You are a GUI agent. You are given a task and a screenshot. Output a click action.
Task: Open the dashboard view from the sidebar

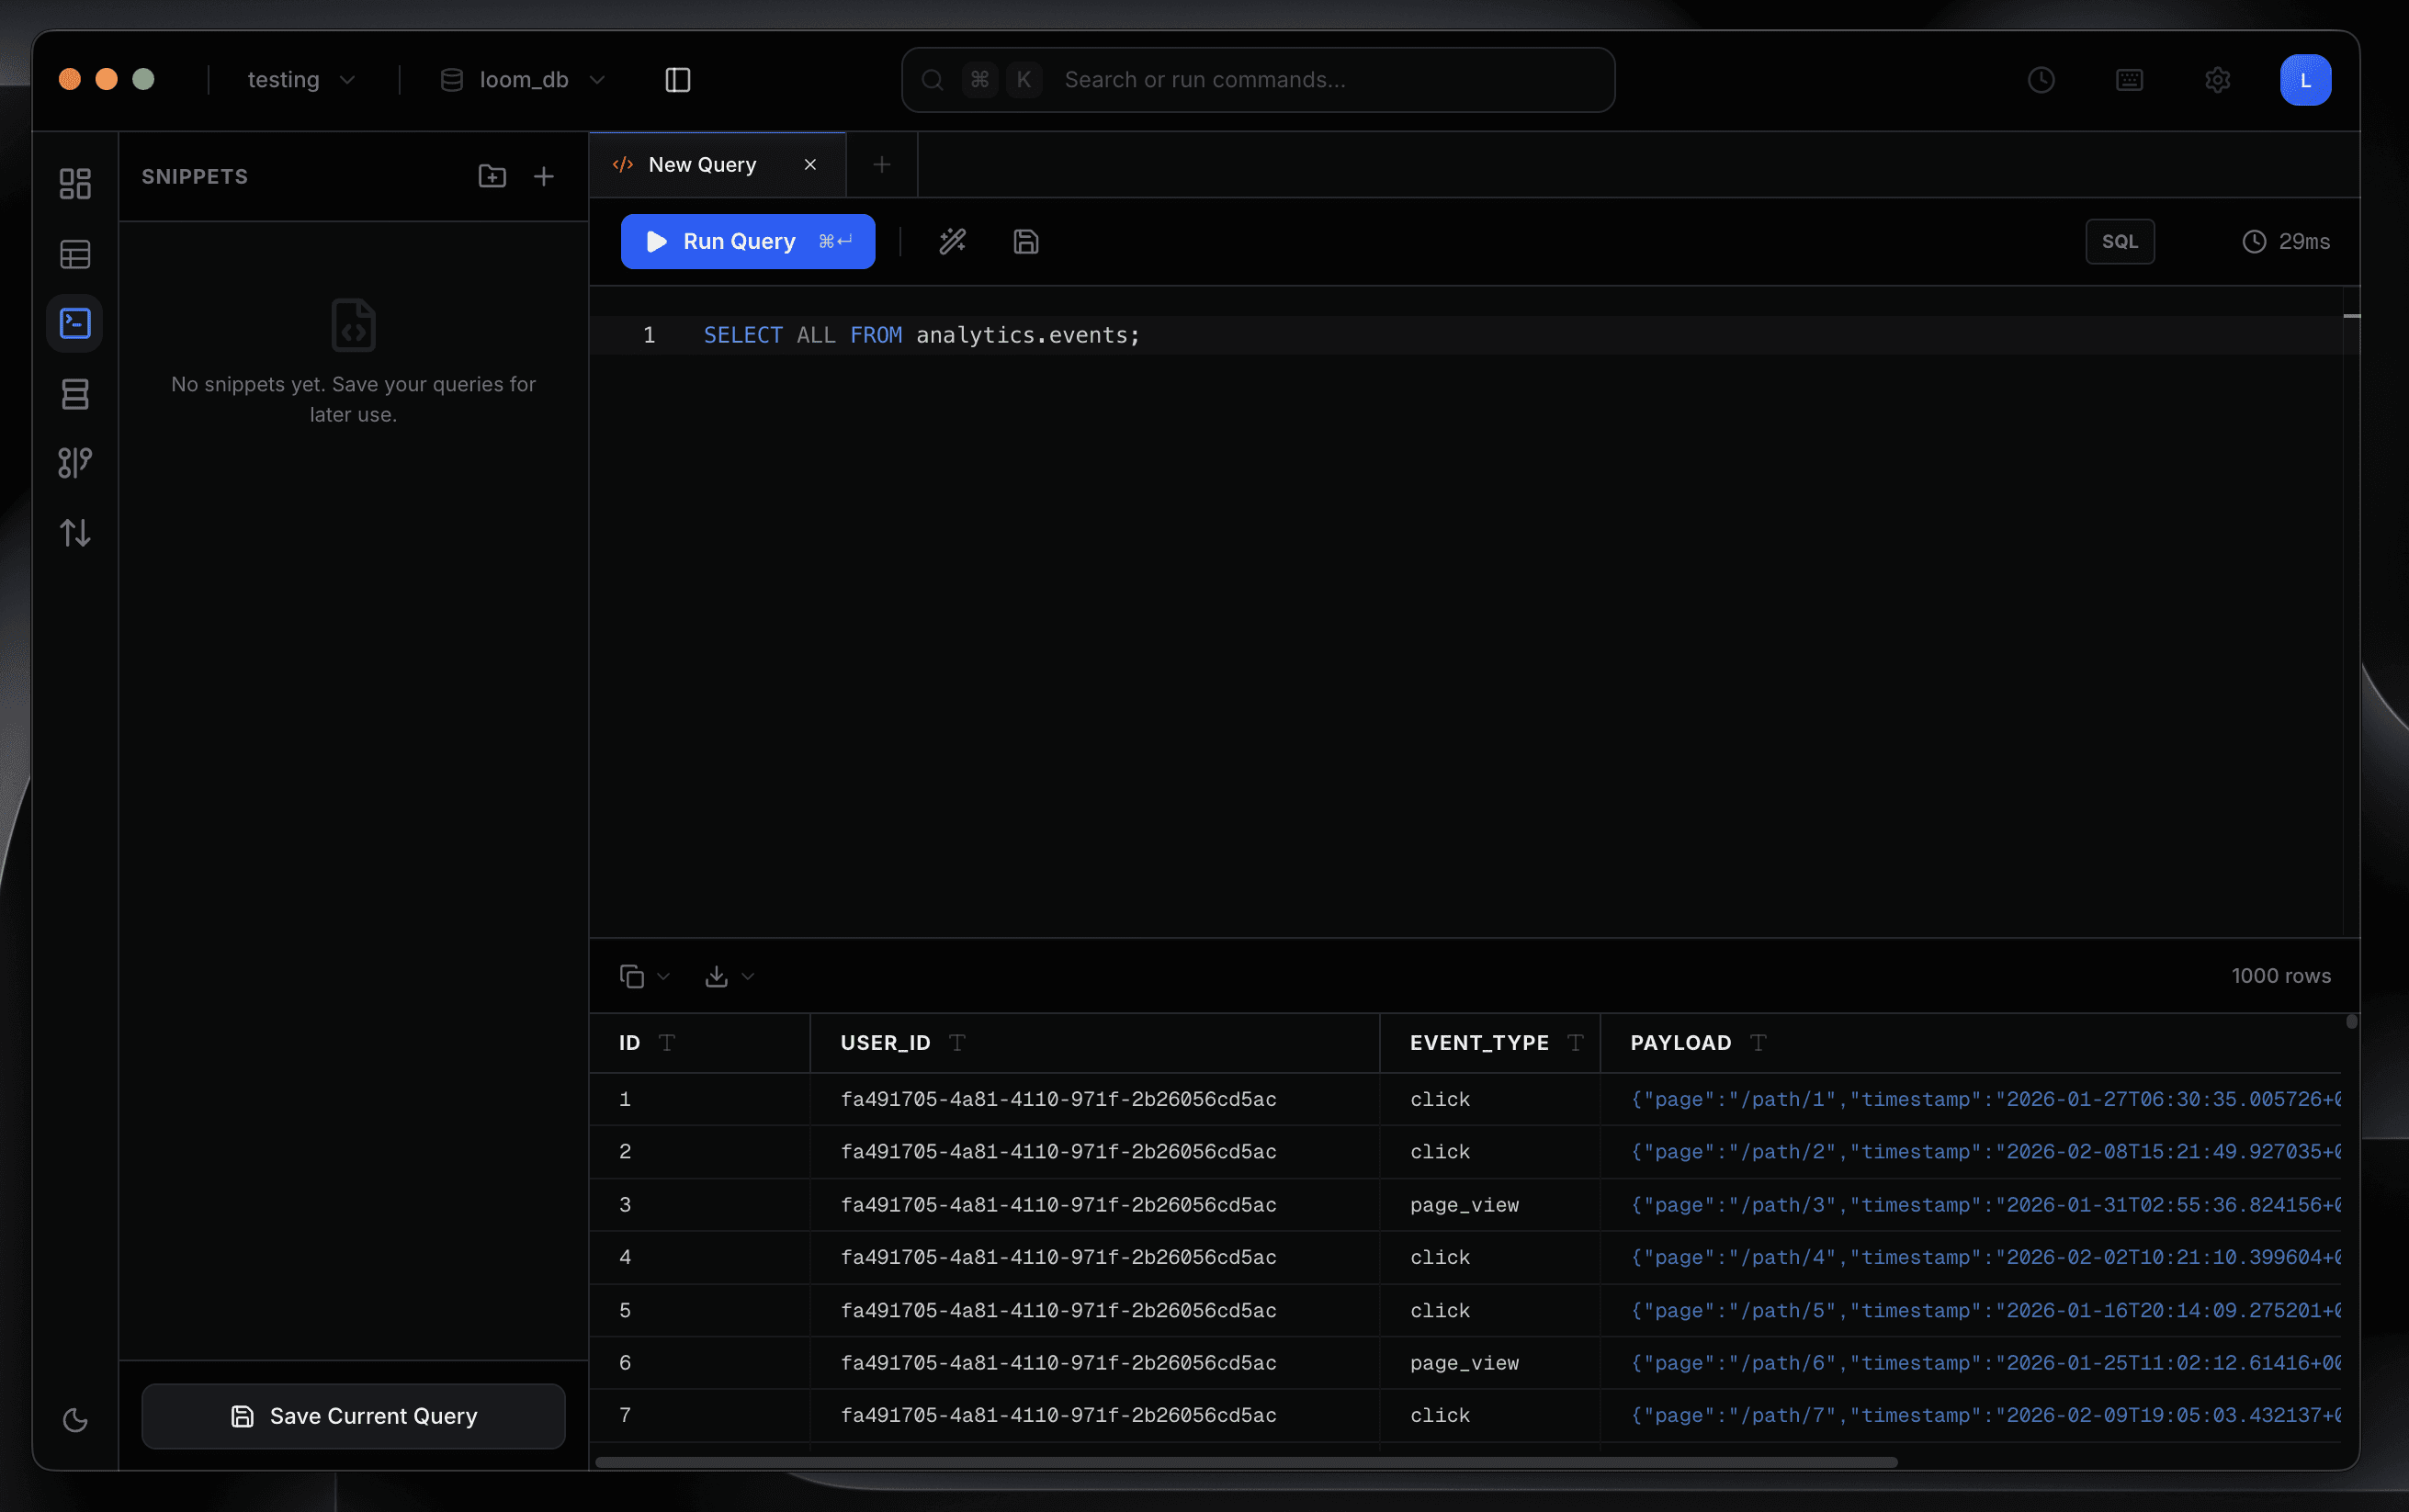pos(75,183)
